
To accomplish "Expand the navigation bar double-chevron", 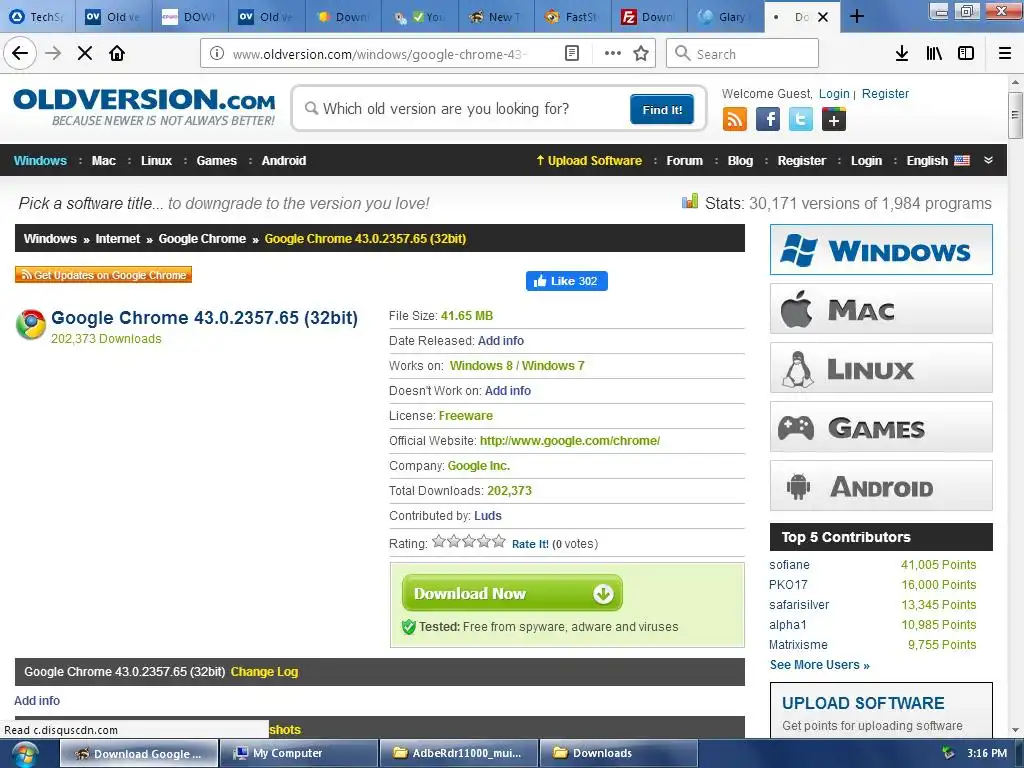I will pyautogui.click(x=989, y=161).
